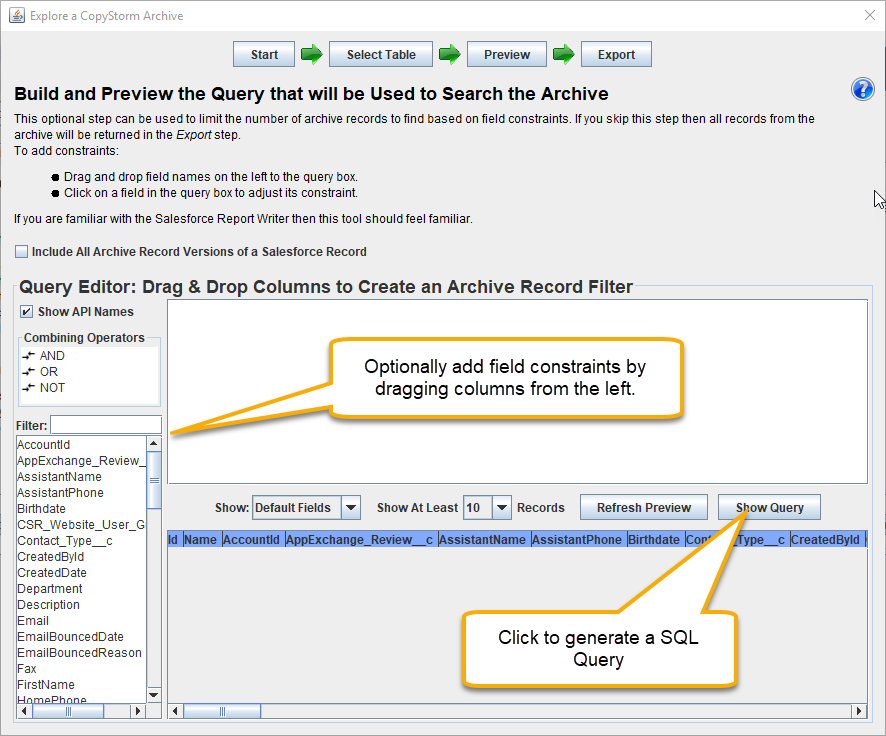Go to the Export step
Viewport: 886px width, 736px height.
point(616,54)
